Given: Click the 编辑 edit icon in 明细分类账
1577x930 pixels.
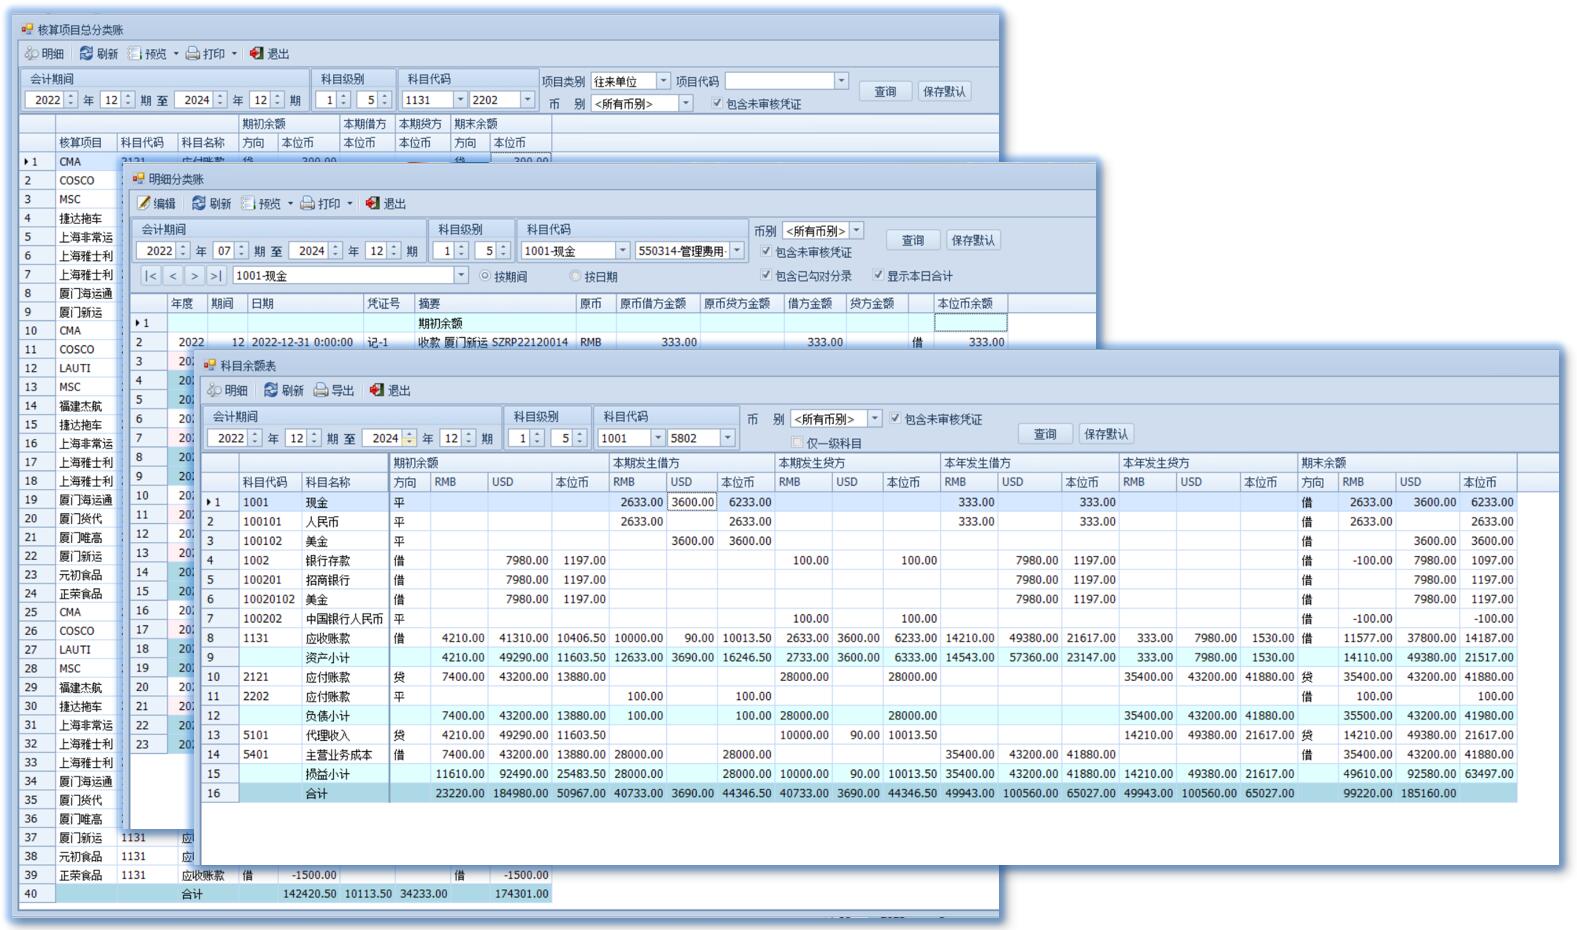Looking at the screenshot, I should [144, 203].
